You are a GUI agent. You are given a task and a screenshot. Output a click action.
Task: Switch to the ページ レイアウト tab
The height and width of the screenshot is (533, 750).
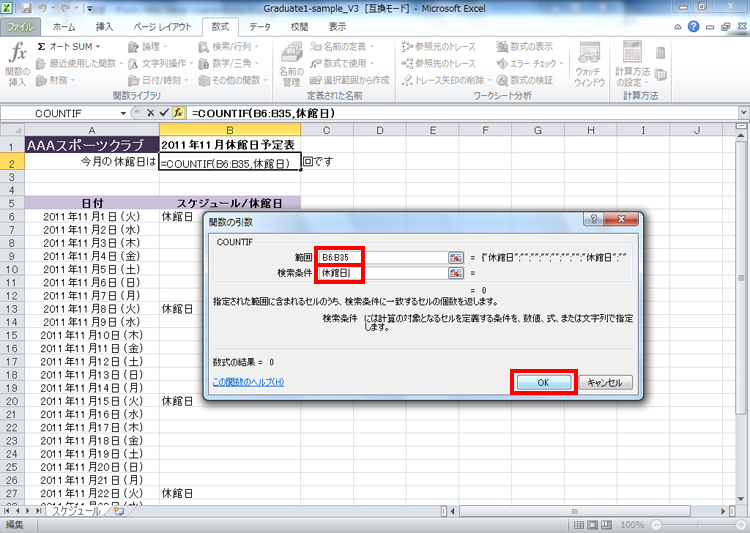pos(162,27)
